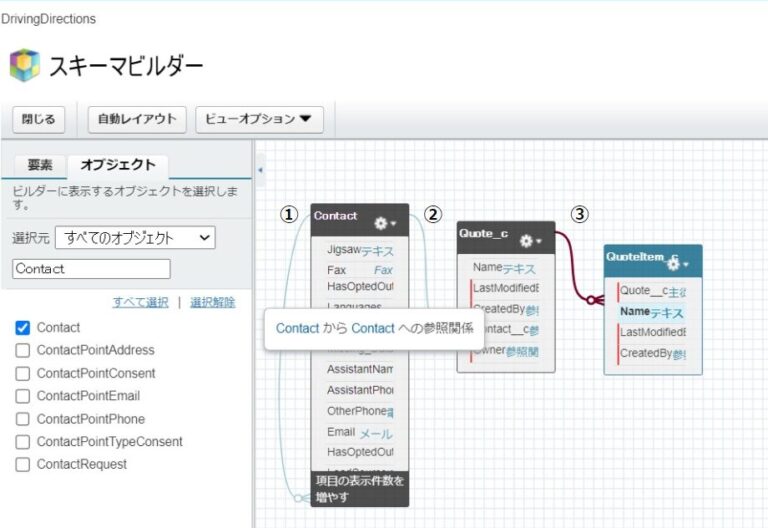Screen dimensions: 768x528
Task: Collapse the left sidebar with arrow handle
Action: 260,170
